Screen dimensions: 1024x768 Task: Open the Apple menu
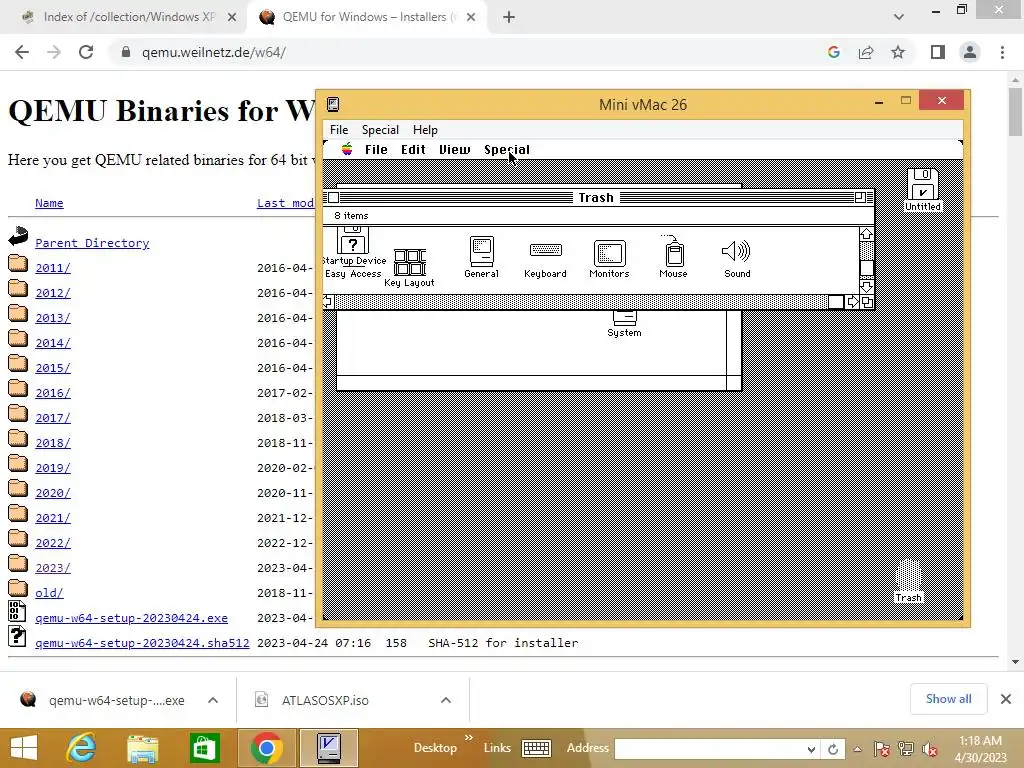coord(347,149)
